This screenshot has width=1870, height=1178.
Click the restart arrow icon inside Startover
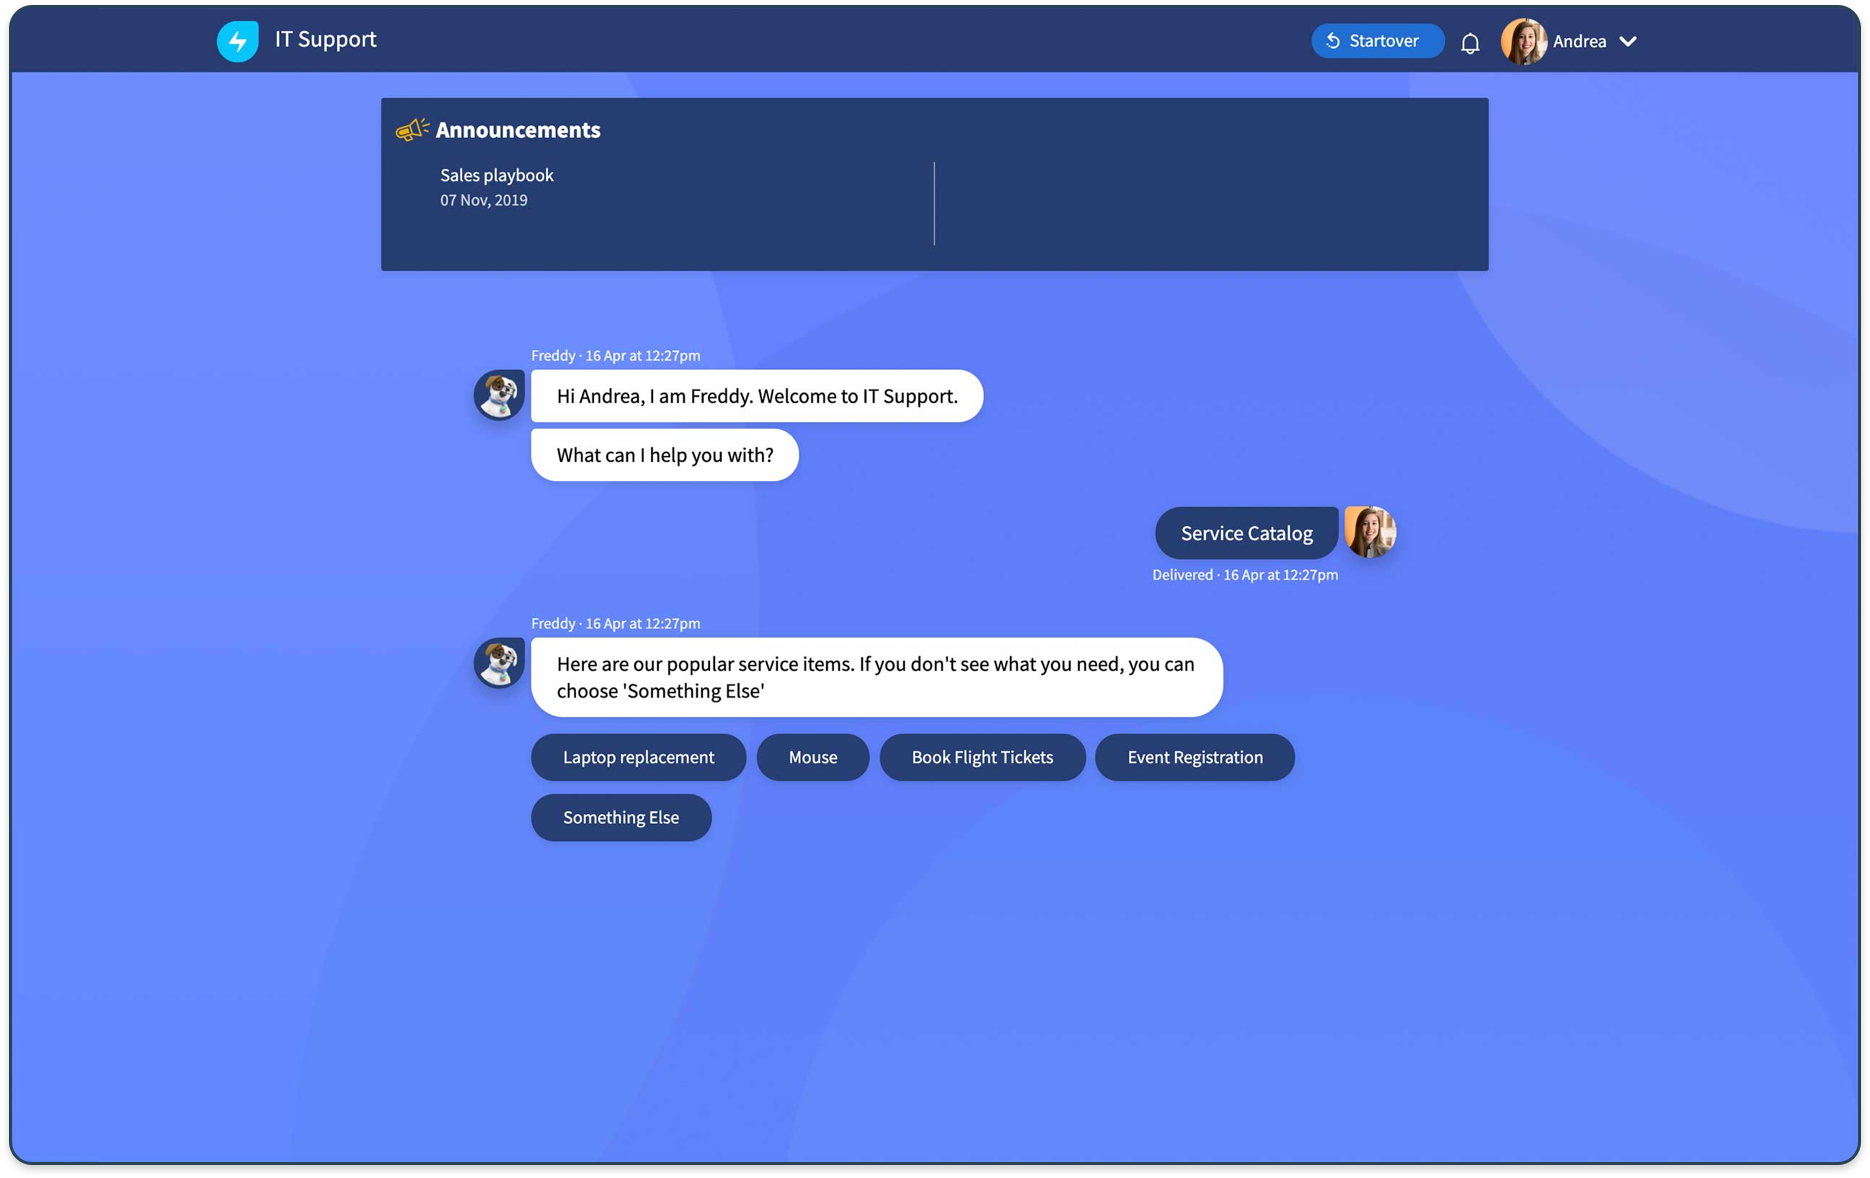point(1333,41)
